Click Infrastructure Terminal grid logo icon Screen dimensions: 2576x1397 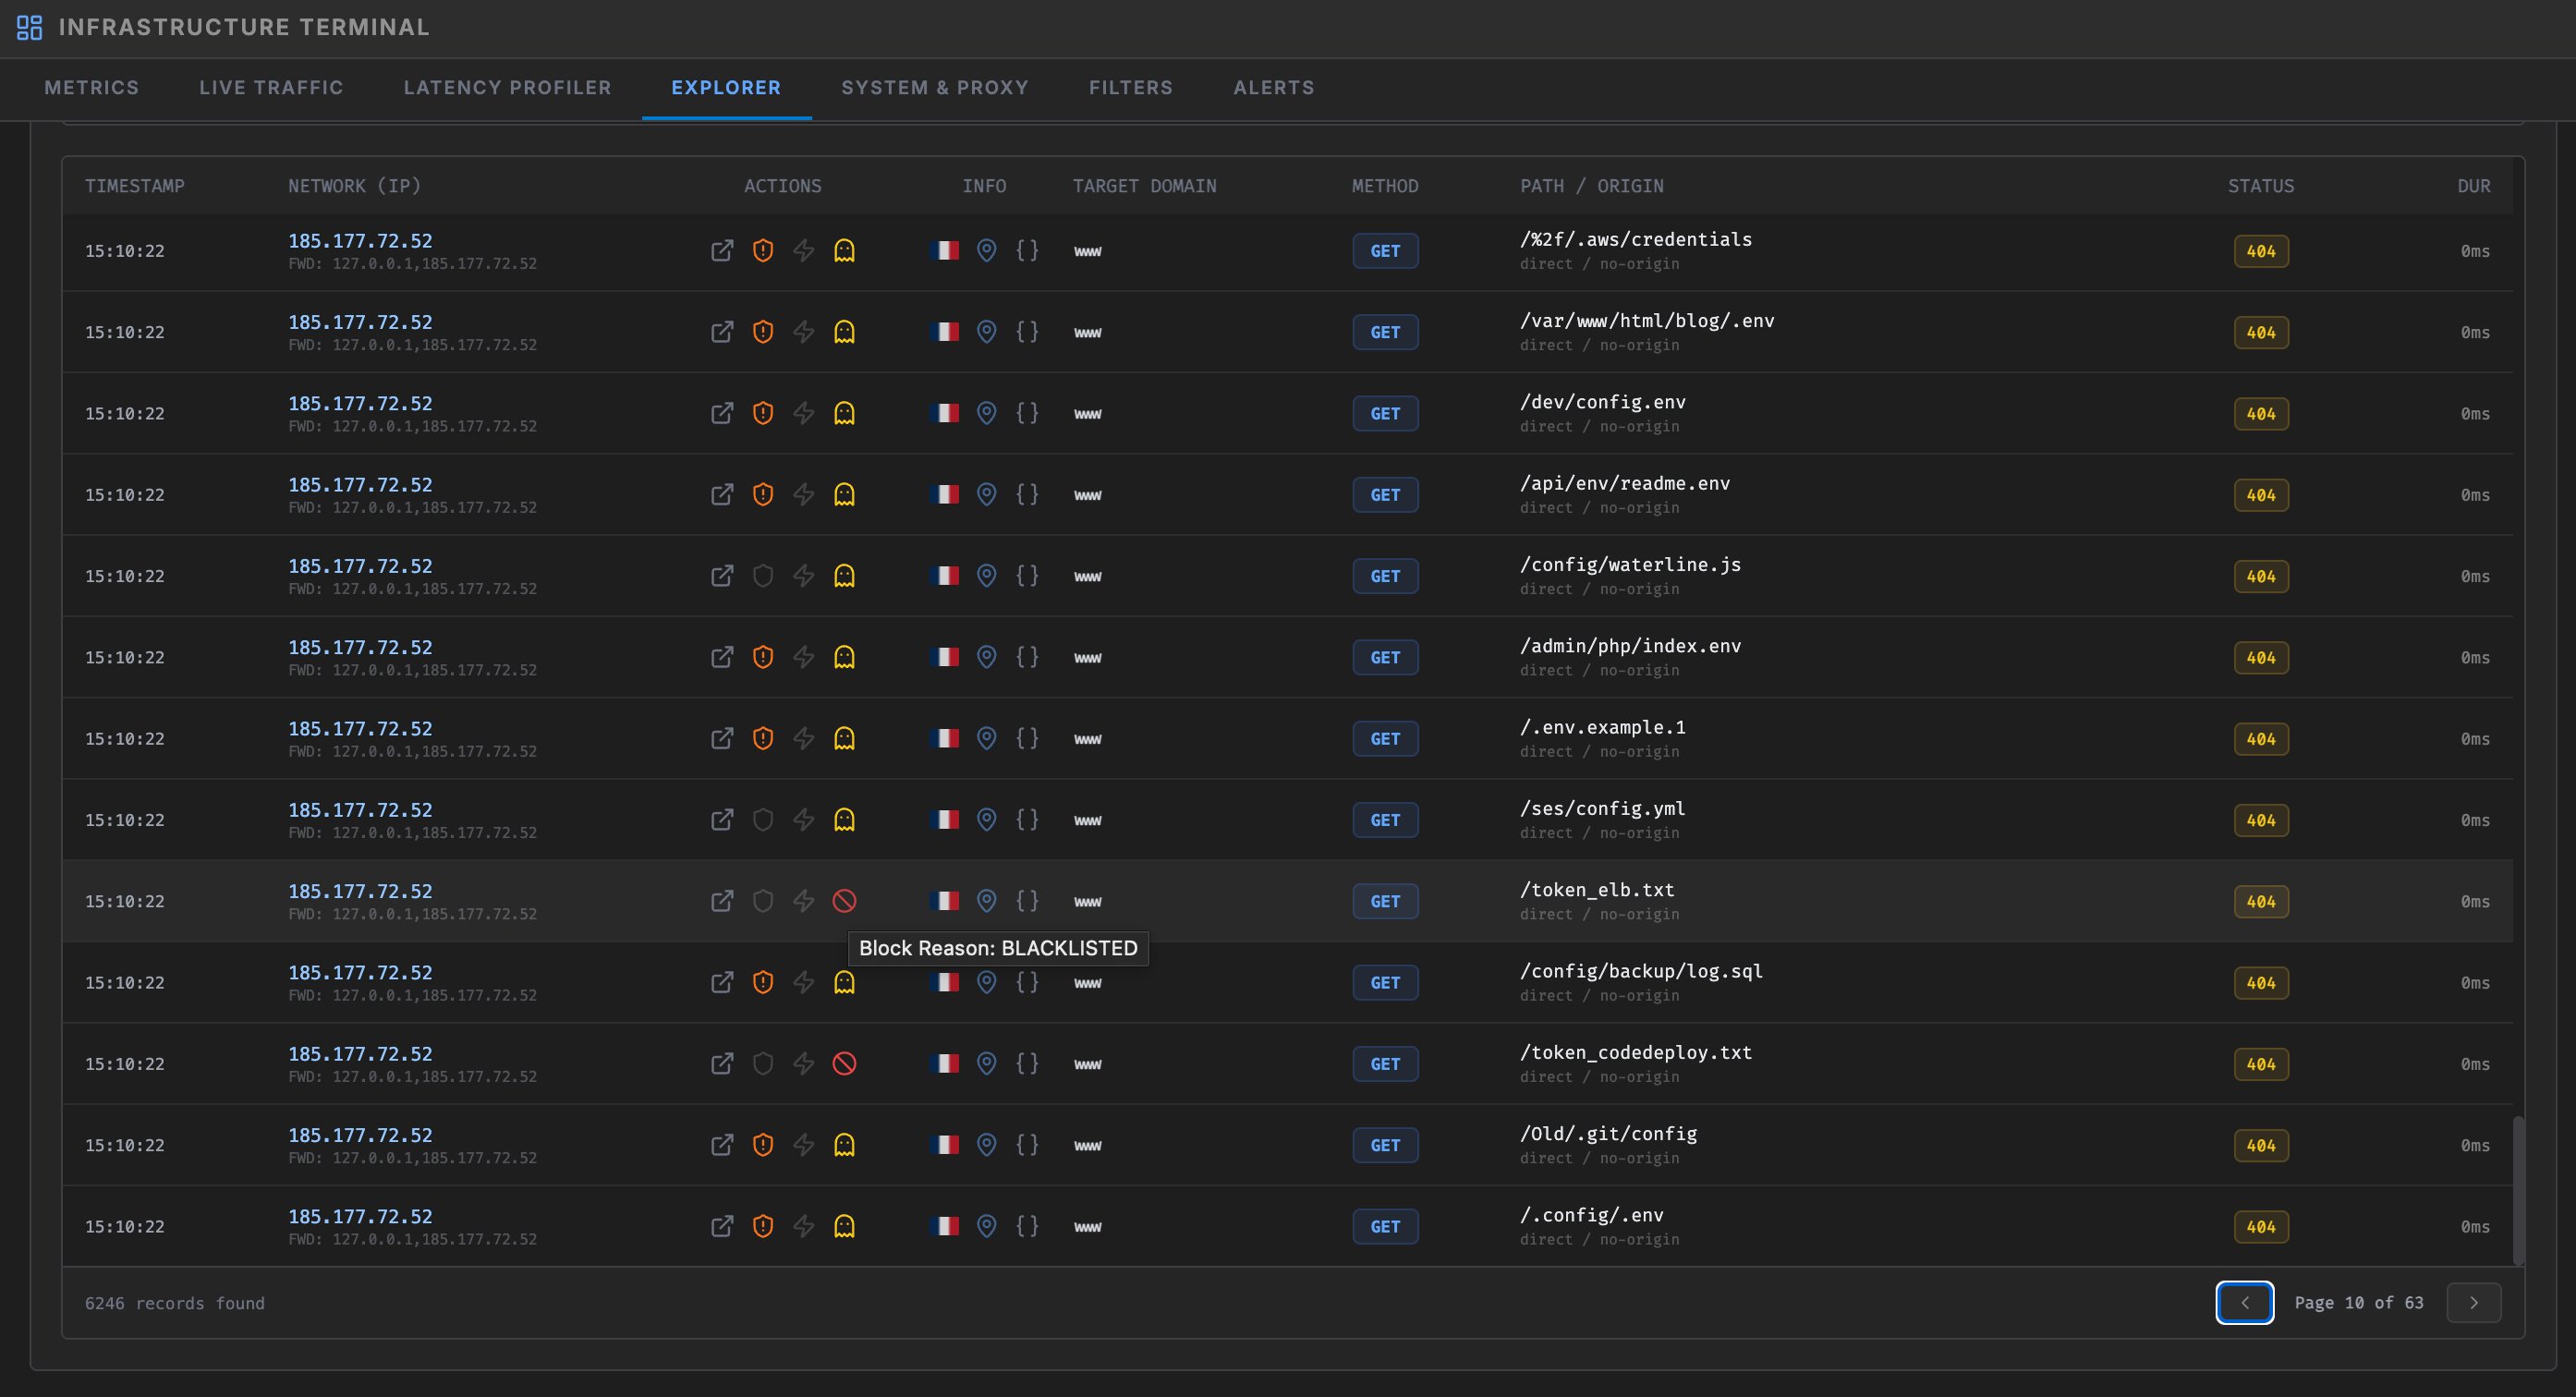(x=30, y=28)
